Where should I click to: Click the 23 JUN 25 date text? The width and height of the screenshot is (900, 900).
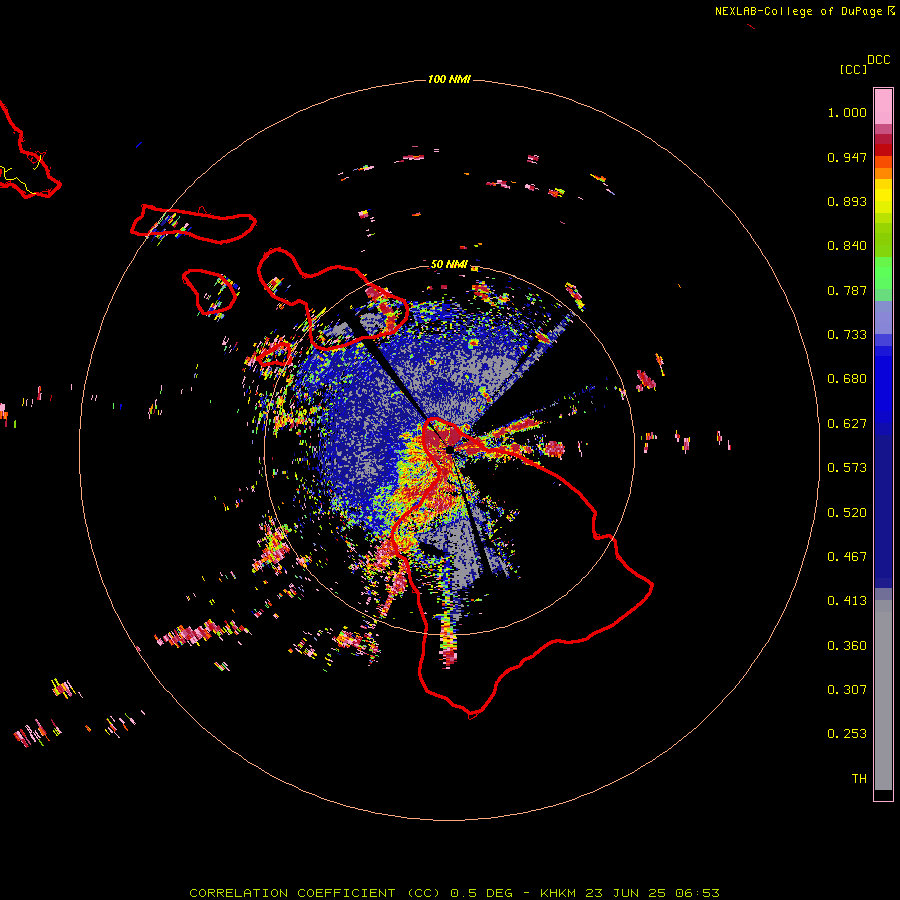[626, 893]
